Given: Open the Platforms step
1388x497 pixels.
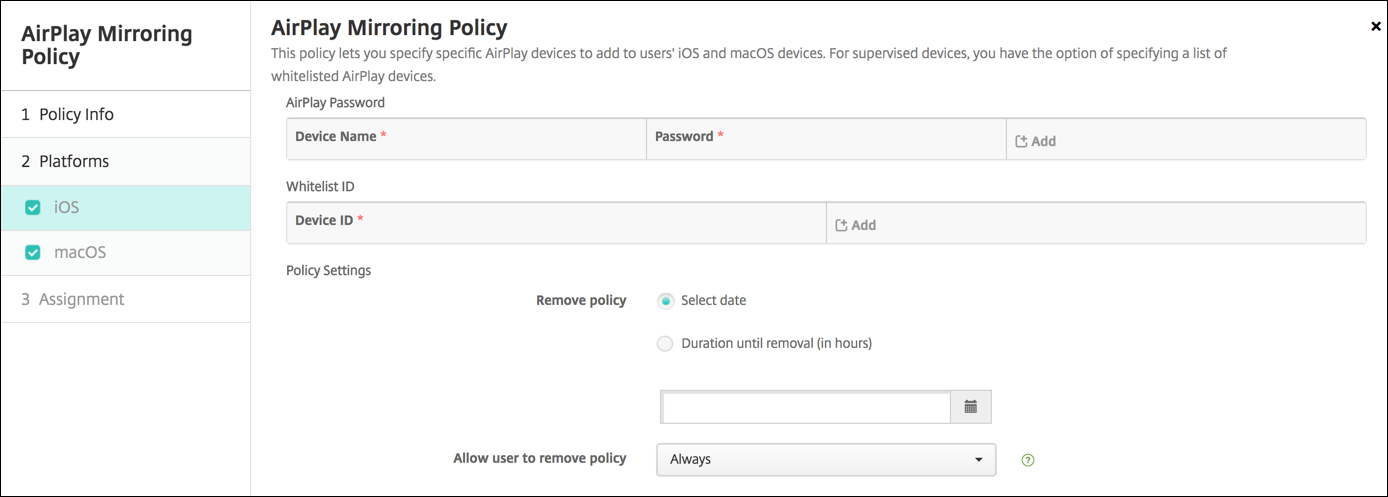Looking at the screenshot, I should tap(65, 161).
